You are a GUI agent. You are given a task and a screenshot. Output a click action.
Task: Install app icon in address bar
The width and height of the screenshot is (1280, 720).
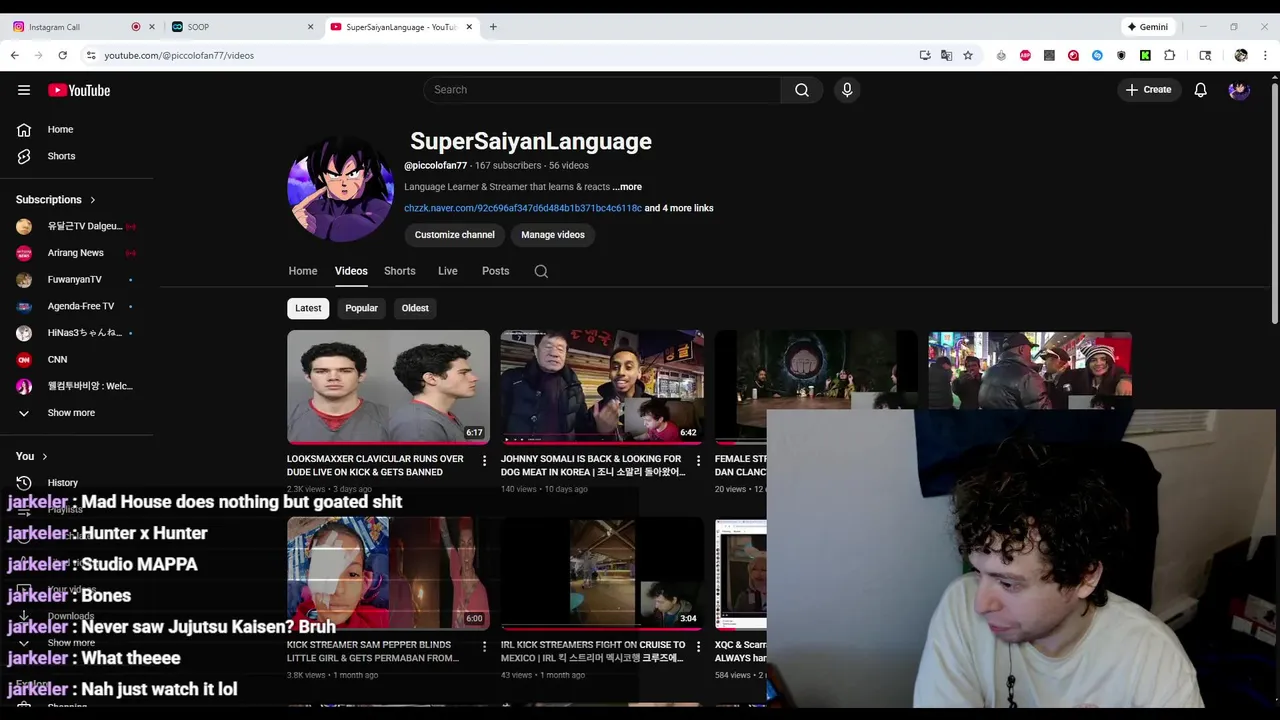click(x=925, y=55)
